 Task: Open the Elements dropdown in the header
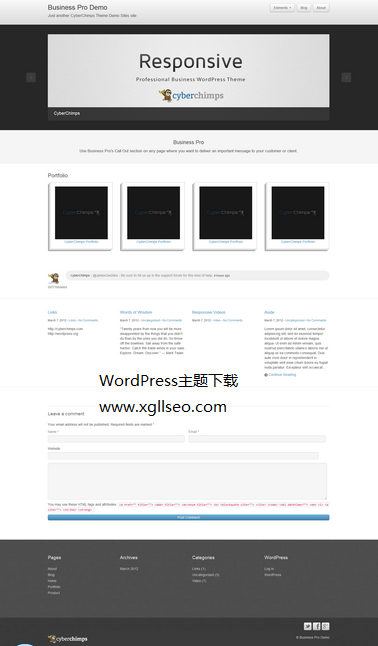click(x=282, y=8)
